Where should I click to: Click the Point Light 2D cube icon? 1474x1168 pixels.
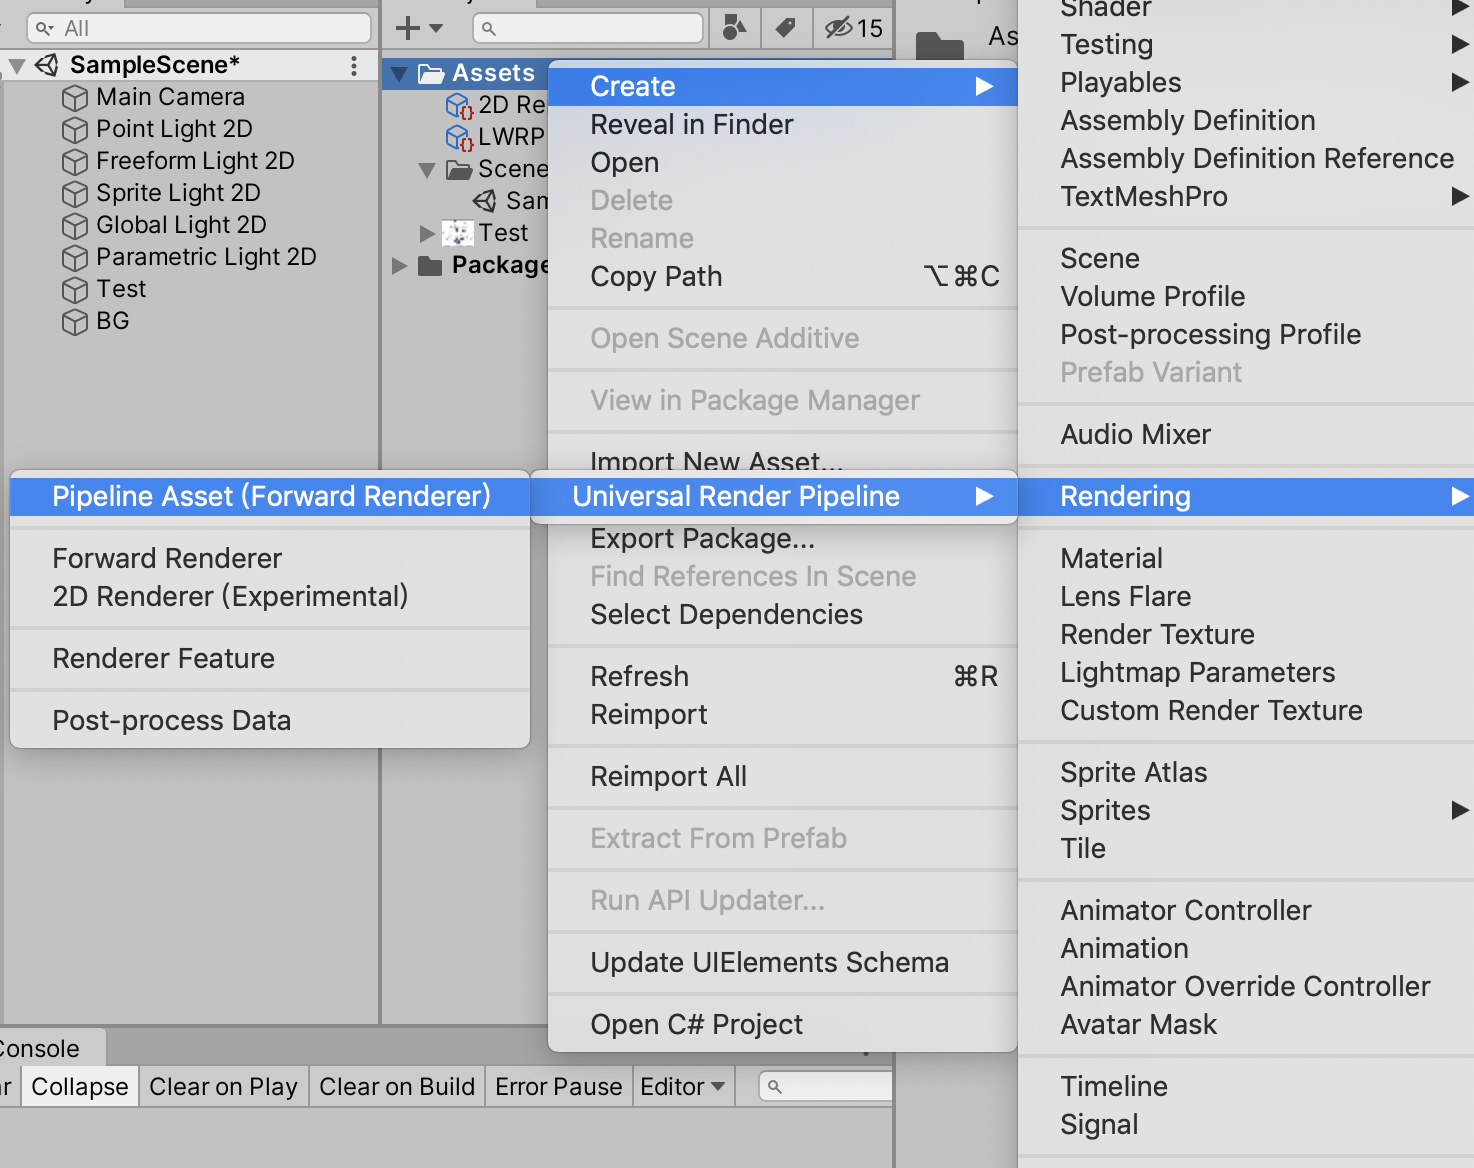75,130
